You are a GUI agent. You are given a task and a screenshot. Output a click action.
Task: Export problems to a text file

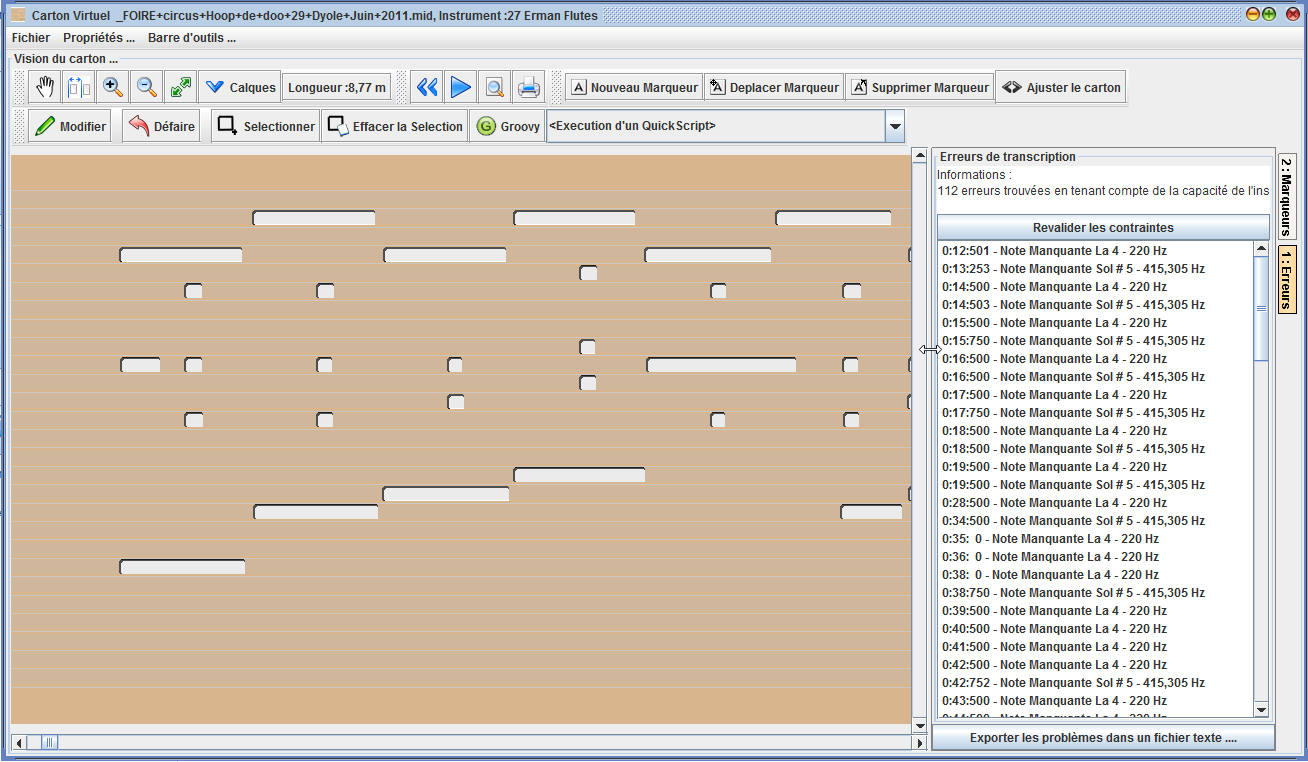[x=1102, y=738]
